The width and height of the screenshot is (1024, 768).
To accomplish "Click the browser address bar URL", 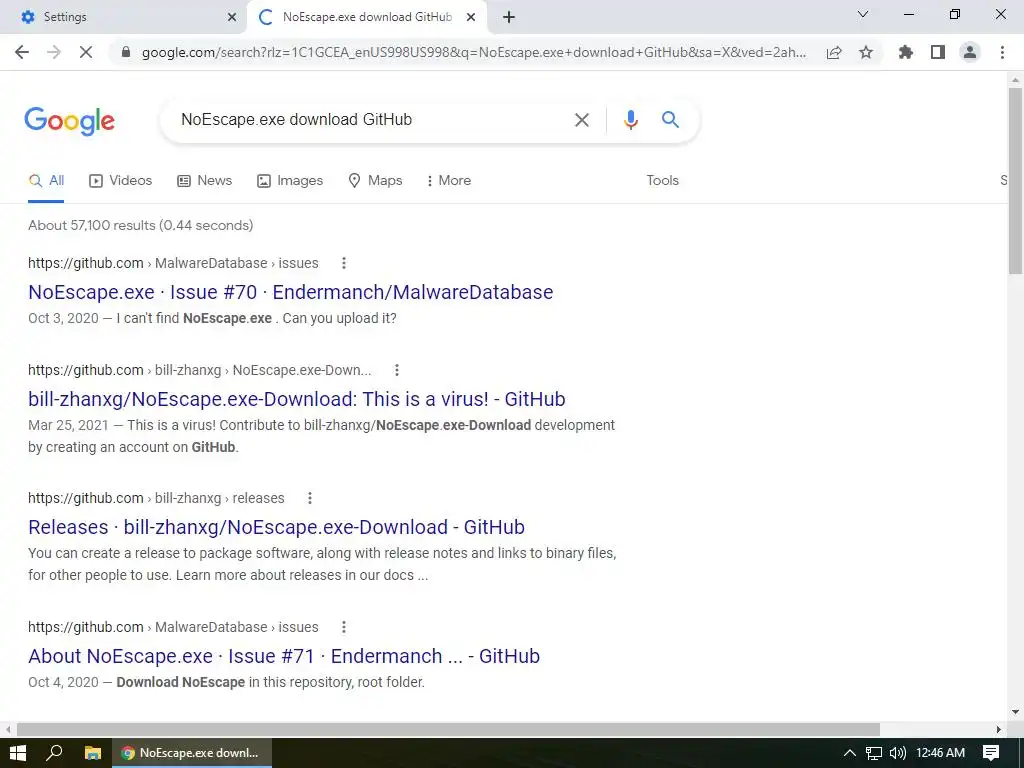I will pyautogui.click(x=473, y=52).
